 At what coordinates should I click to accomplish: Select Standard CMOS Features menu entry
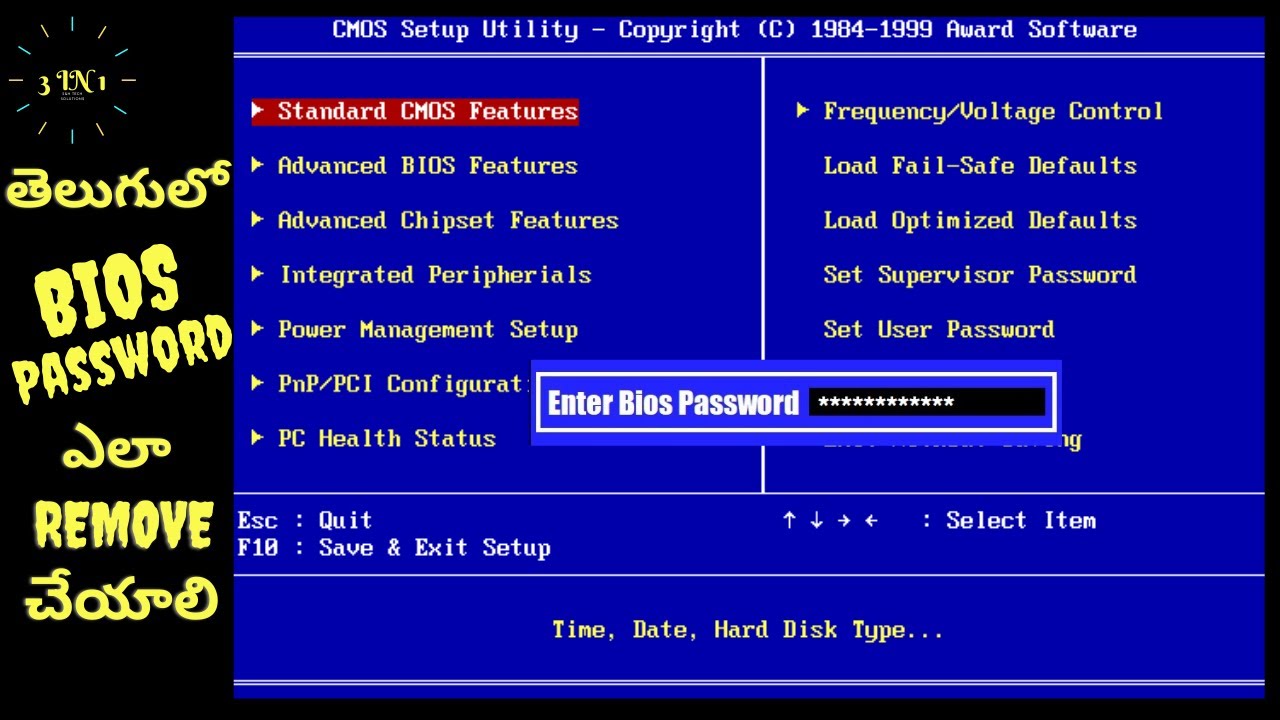pyautogui.click(x=415, y=111)
